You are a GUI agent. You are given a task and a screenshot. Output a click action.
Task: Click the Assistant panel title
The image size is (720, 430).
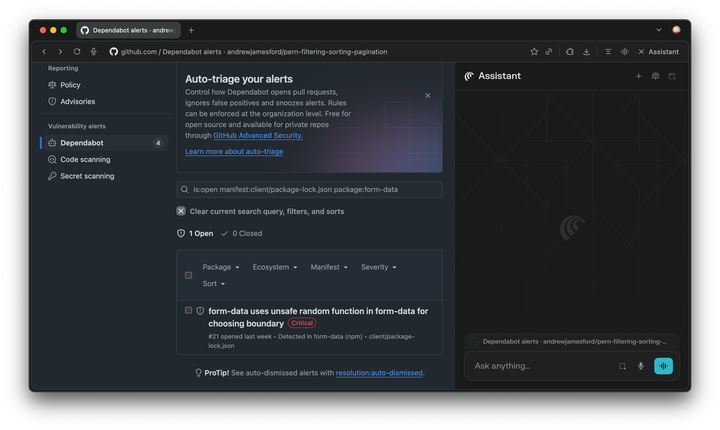[500, 76]
